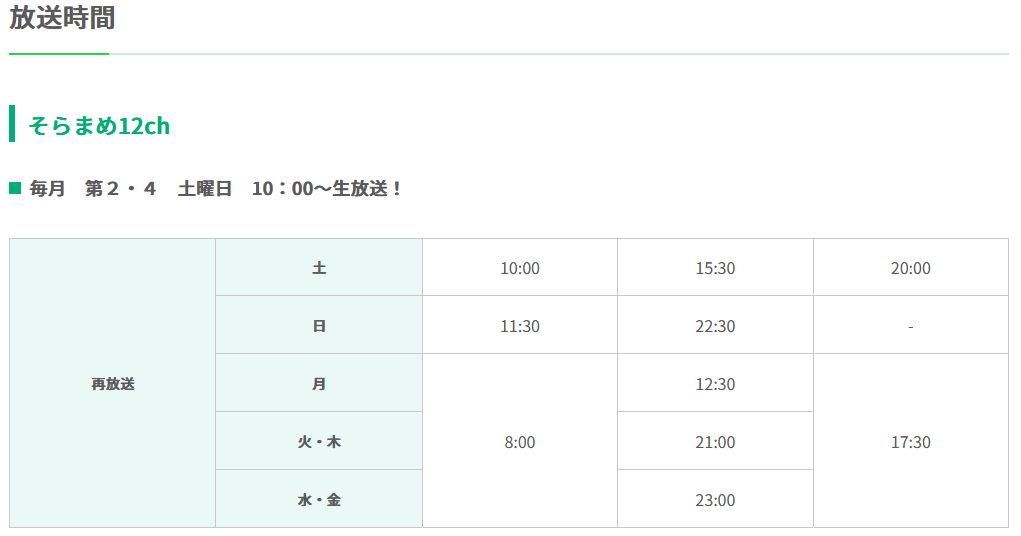Select the 21:00 time cell
Screen dimensions: 1021x536
click(715, 441)
